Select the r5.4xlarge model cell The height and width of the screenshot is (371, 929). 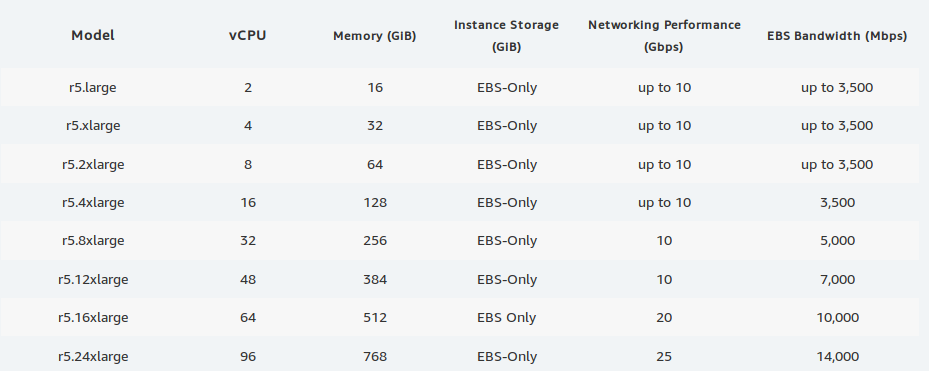pyautogui.click(x=93, y=203)
